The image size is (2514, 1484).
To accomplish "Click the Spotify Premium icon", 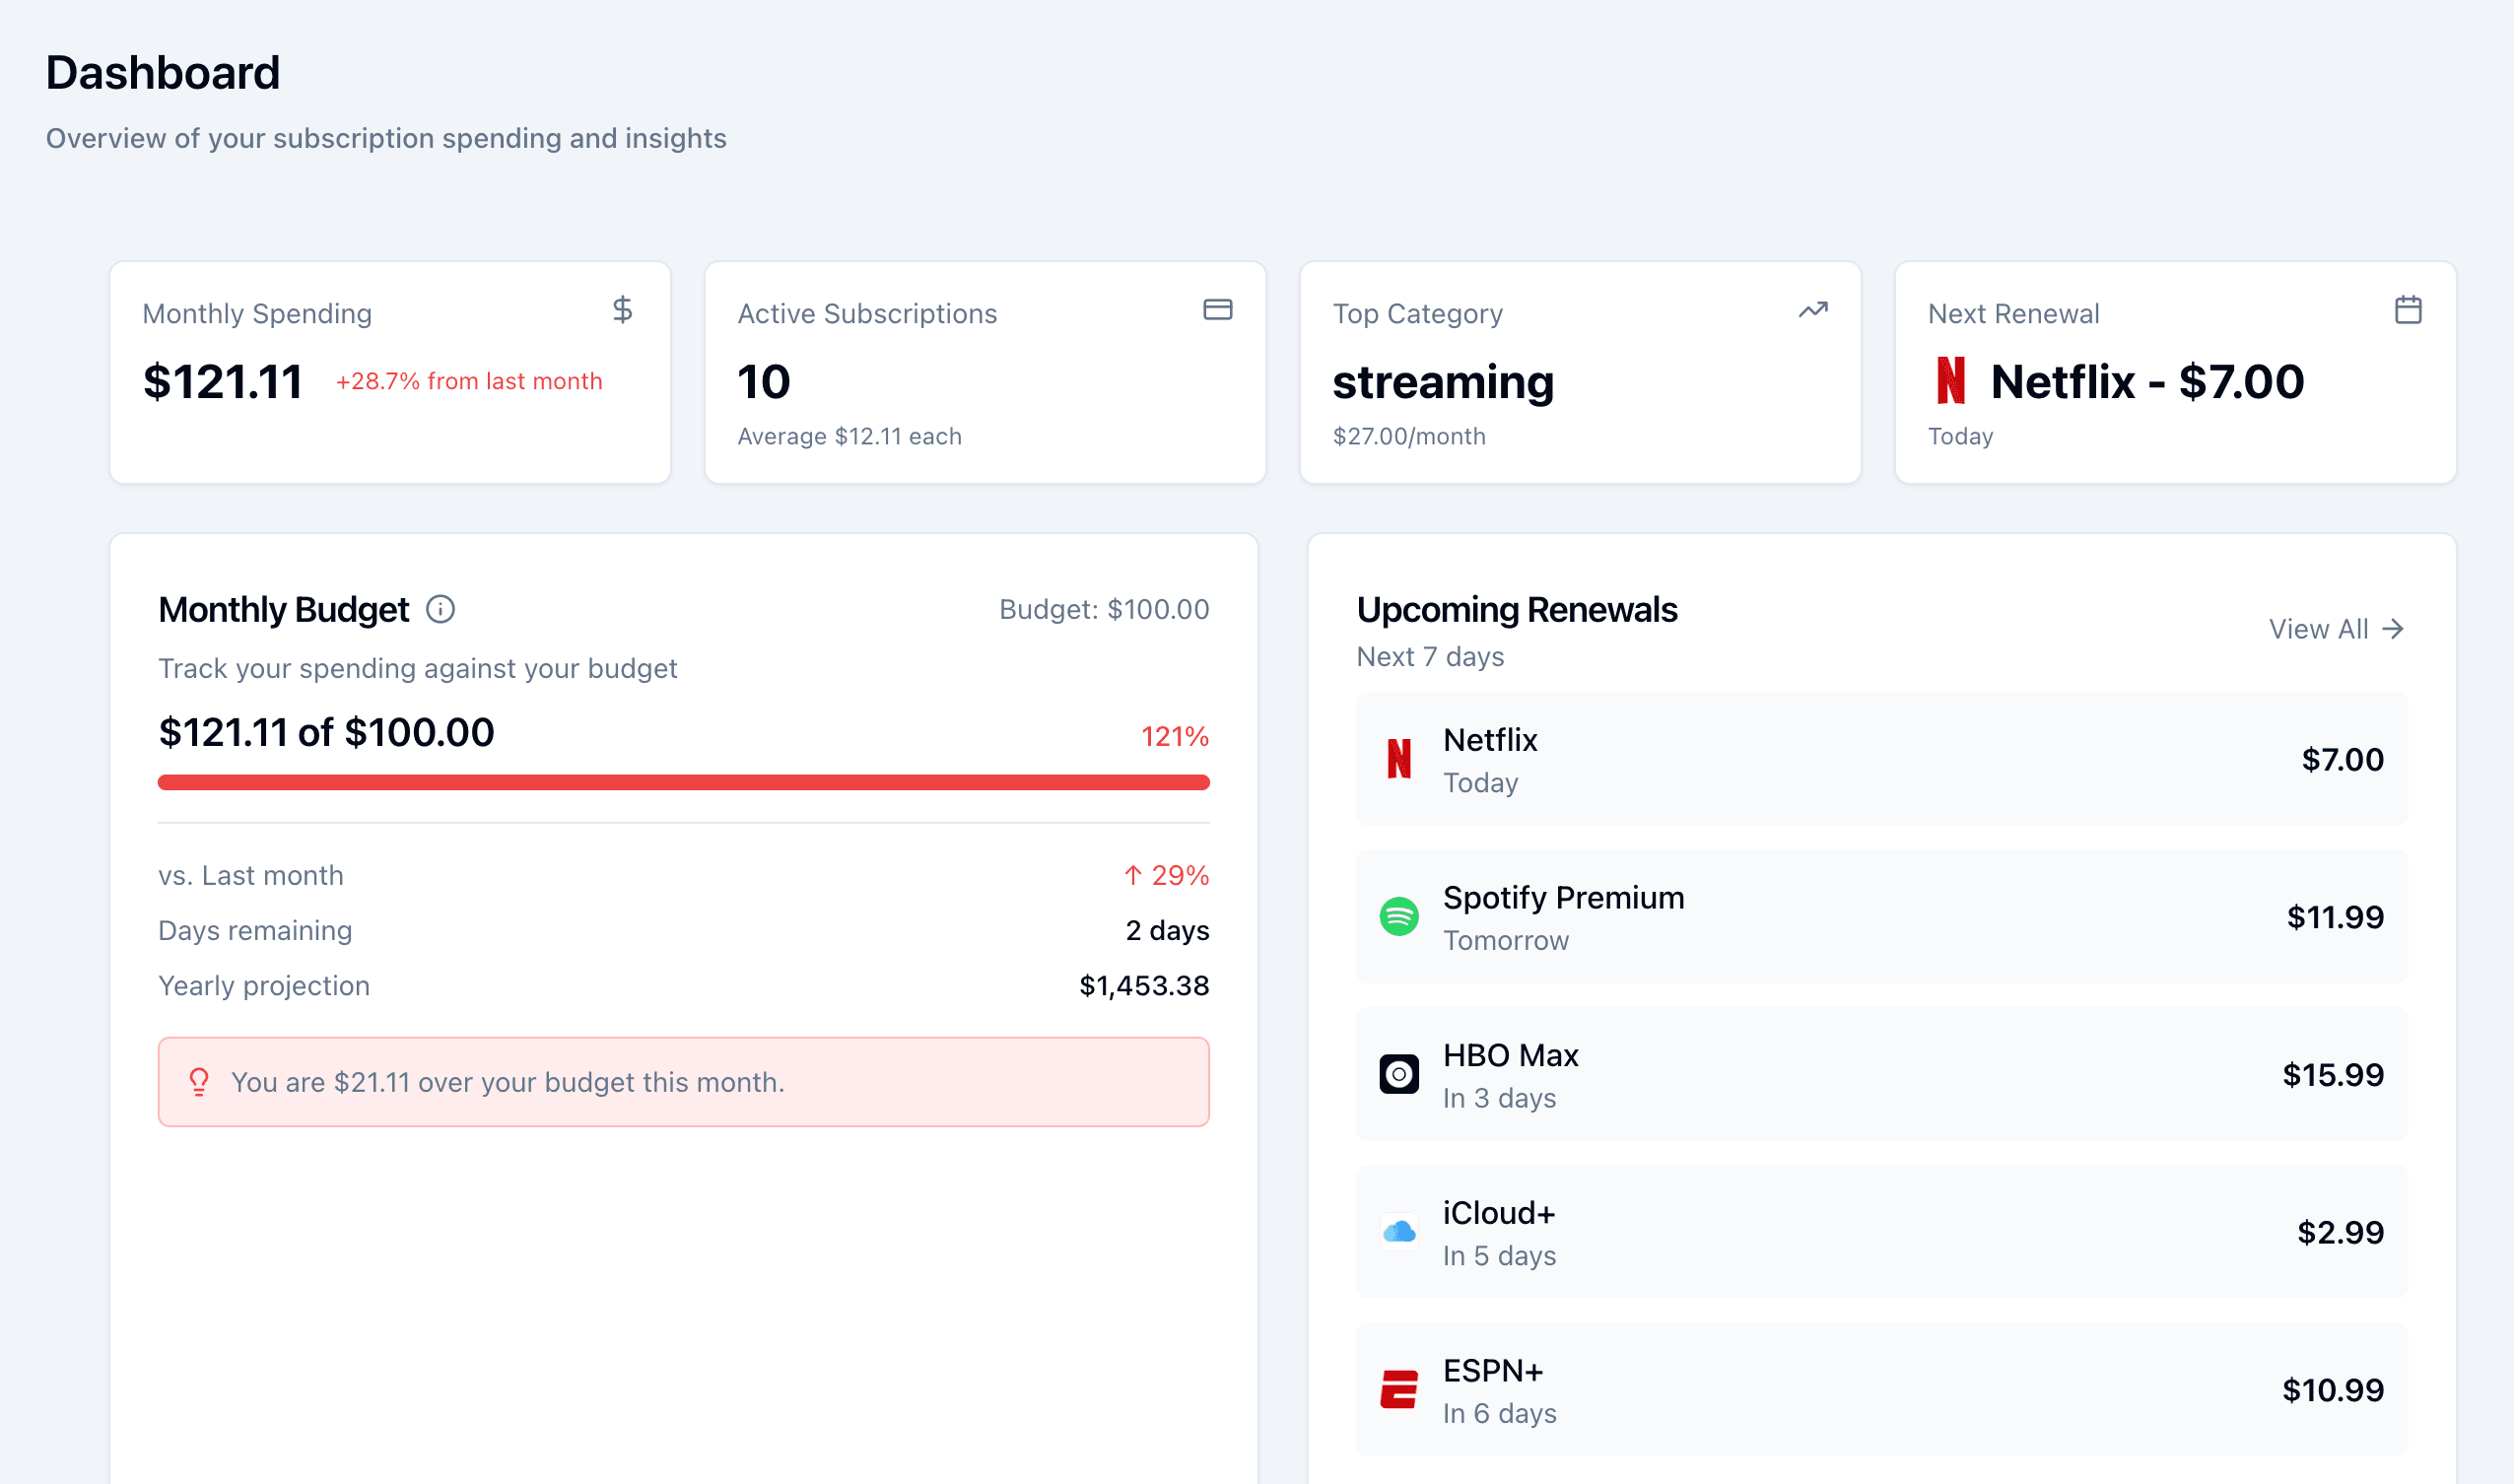I will (1400, 916).
